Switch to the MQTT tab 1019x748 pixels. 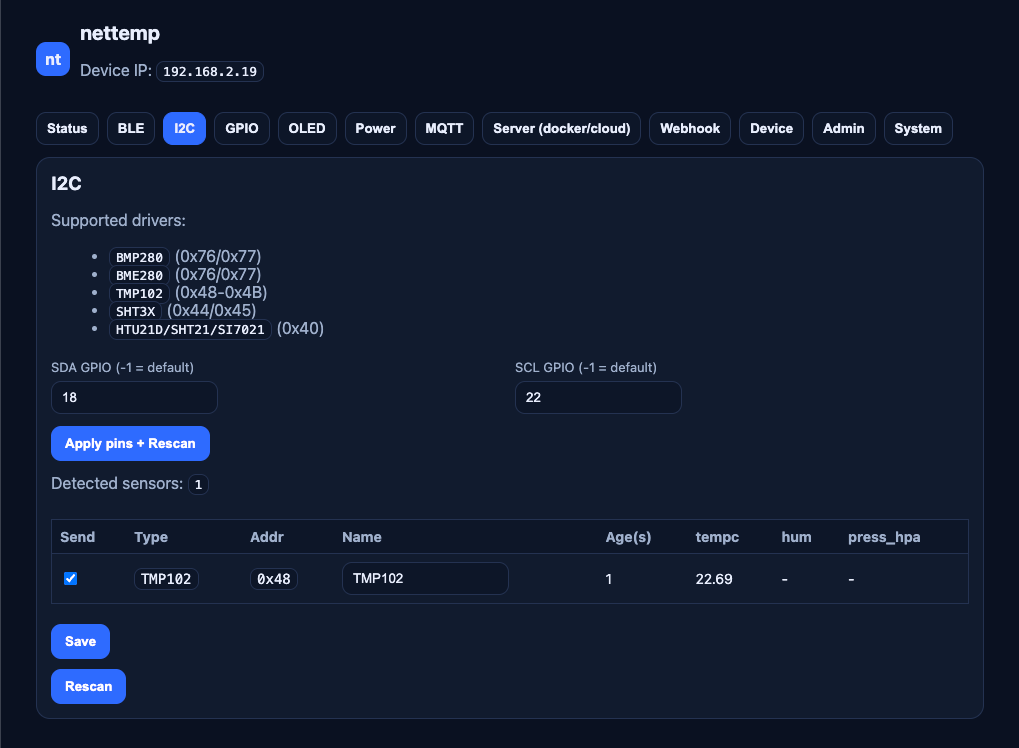point(444,129)
